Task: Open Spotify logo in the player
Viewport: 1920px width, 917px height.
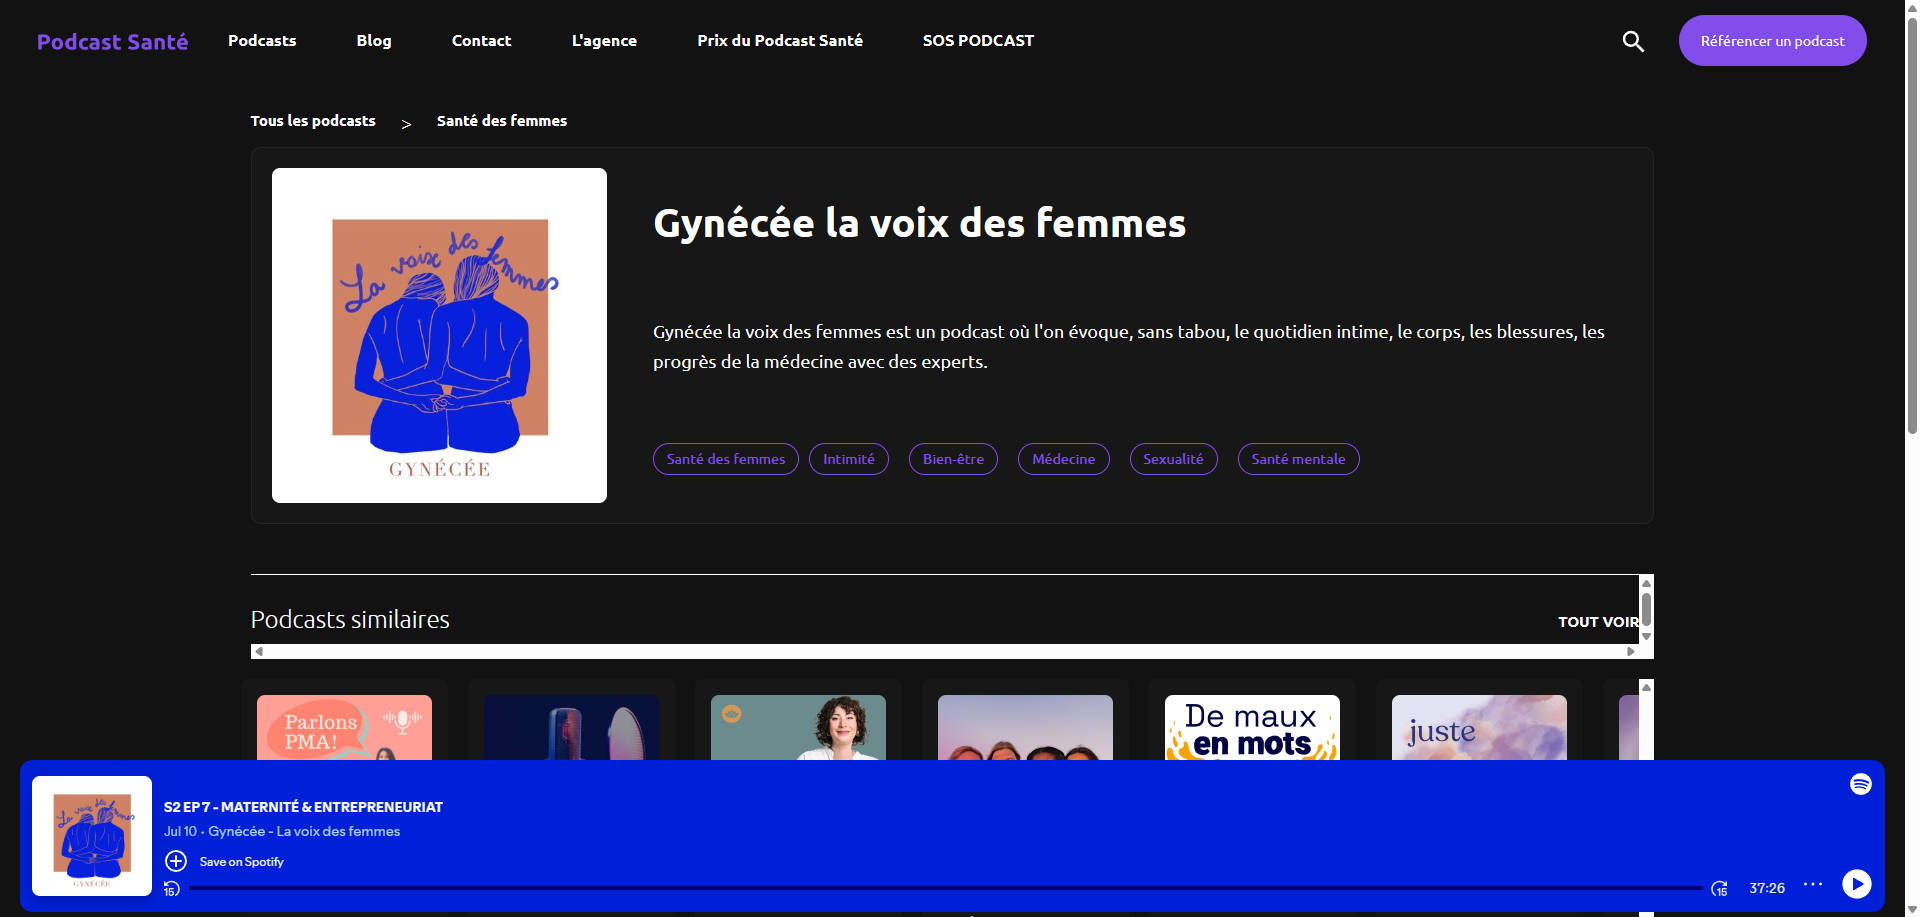Action: 1860,784
